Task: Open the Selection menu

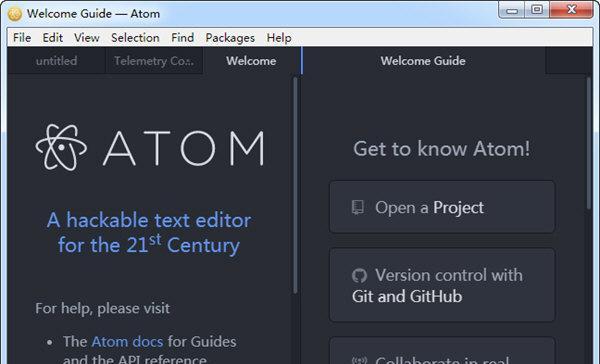Action: coord(135,38)
